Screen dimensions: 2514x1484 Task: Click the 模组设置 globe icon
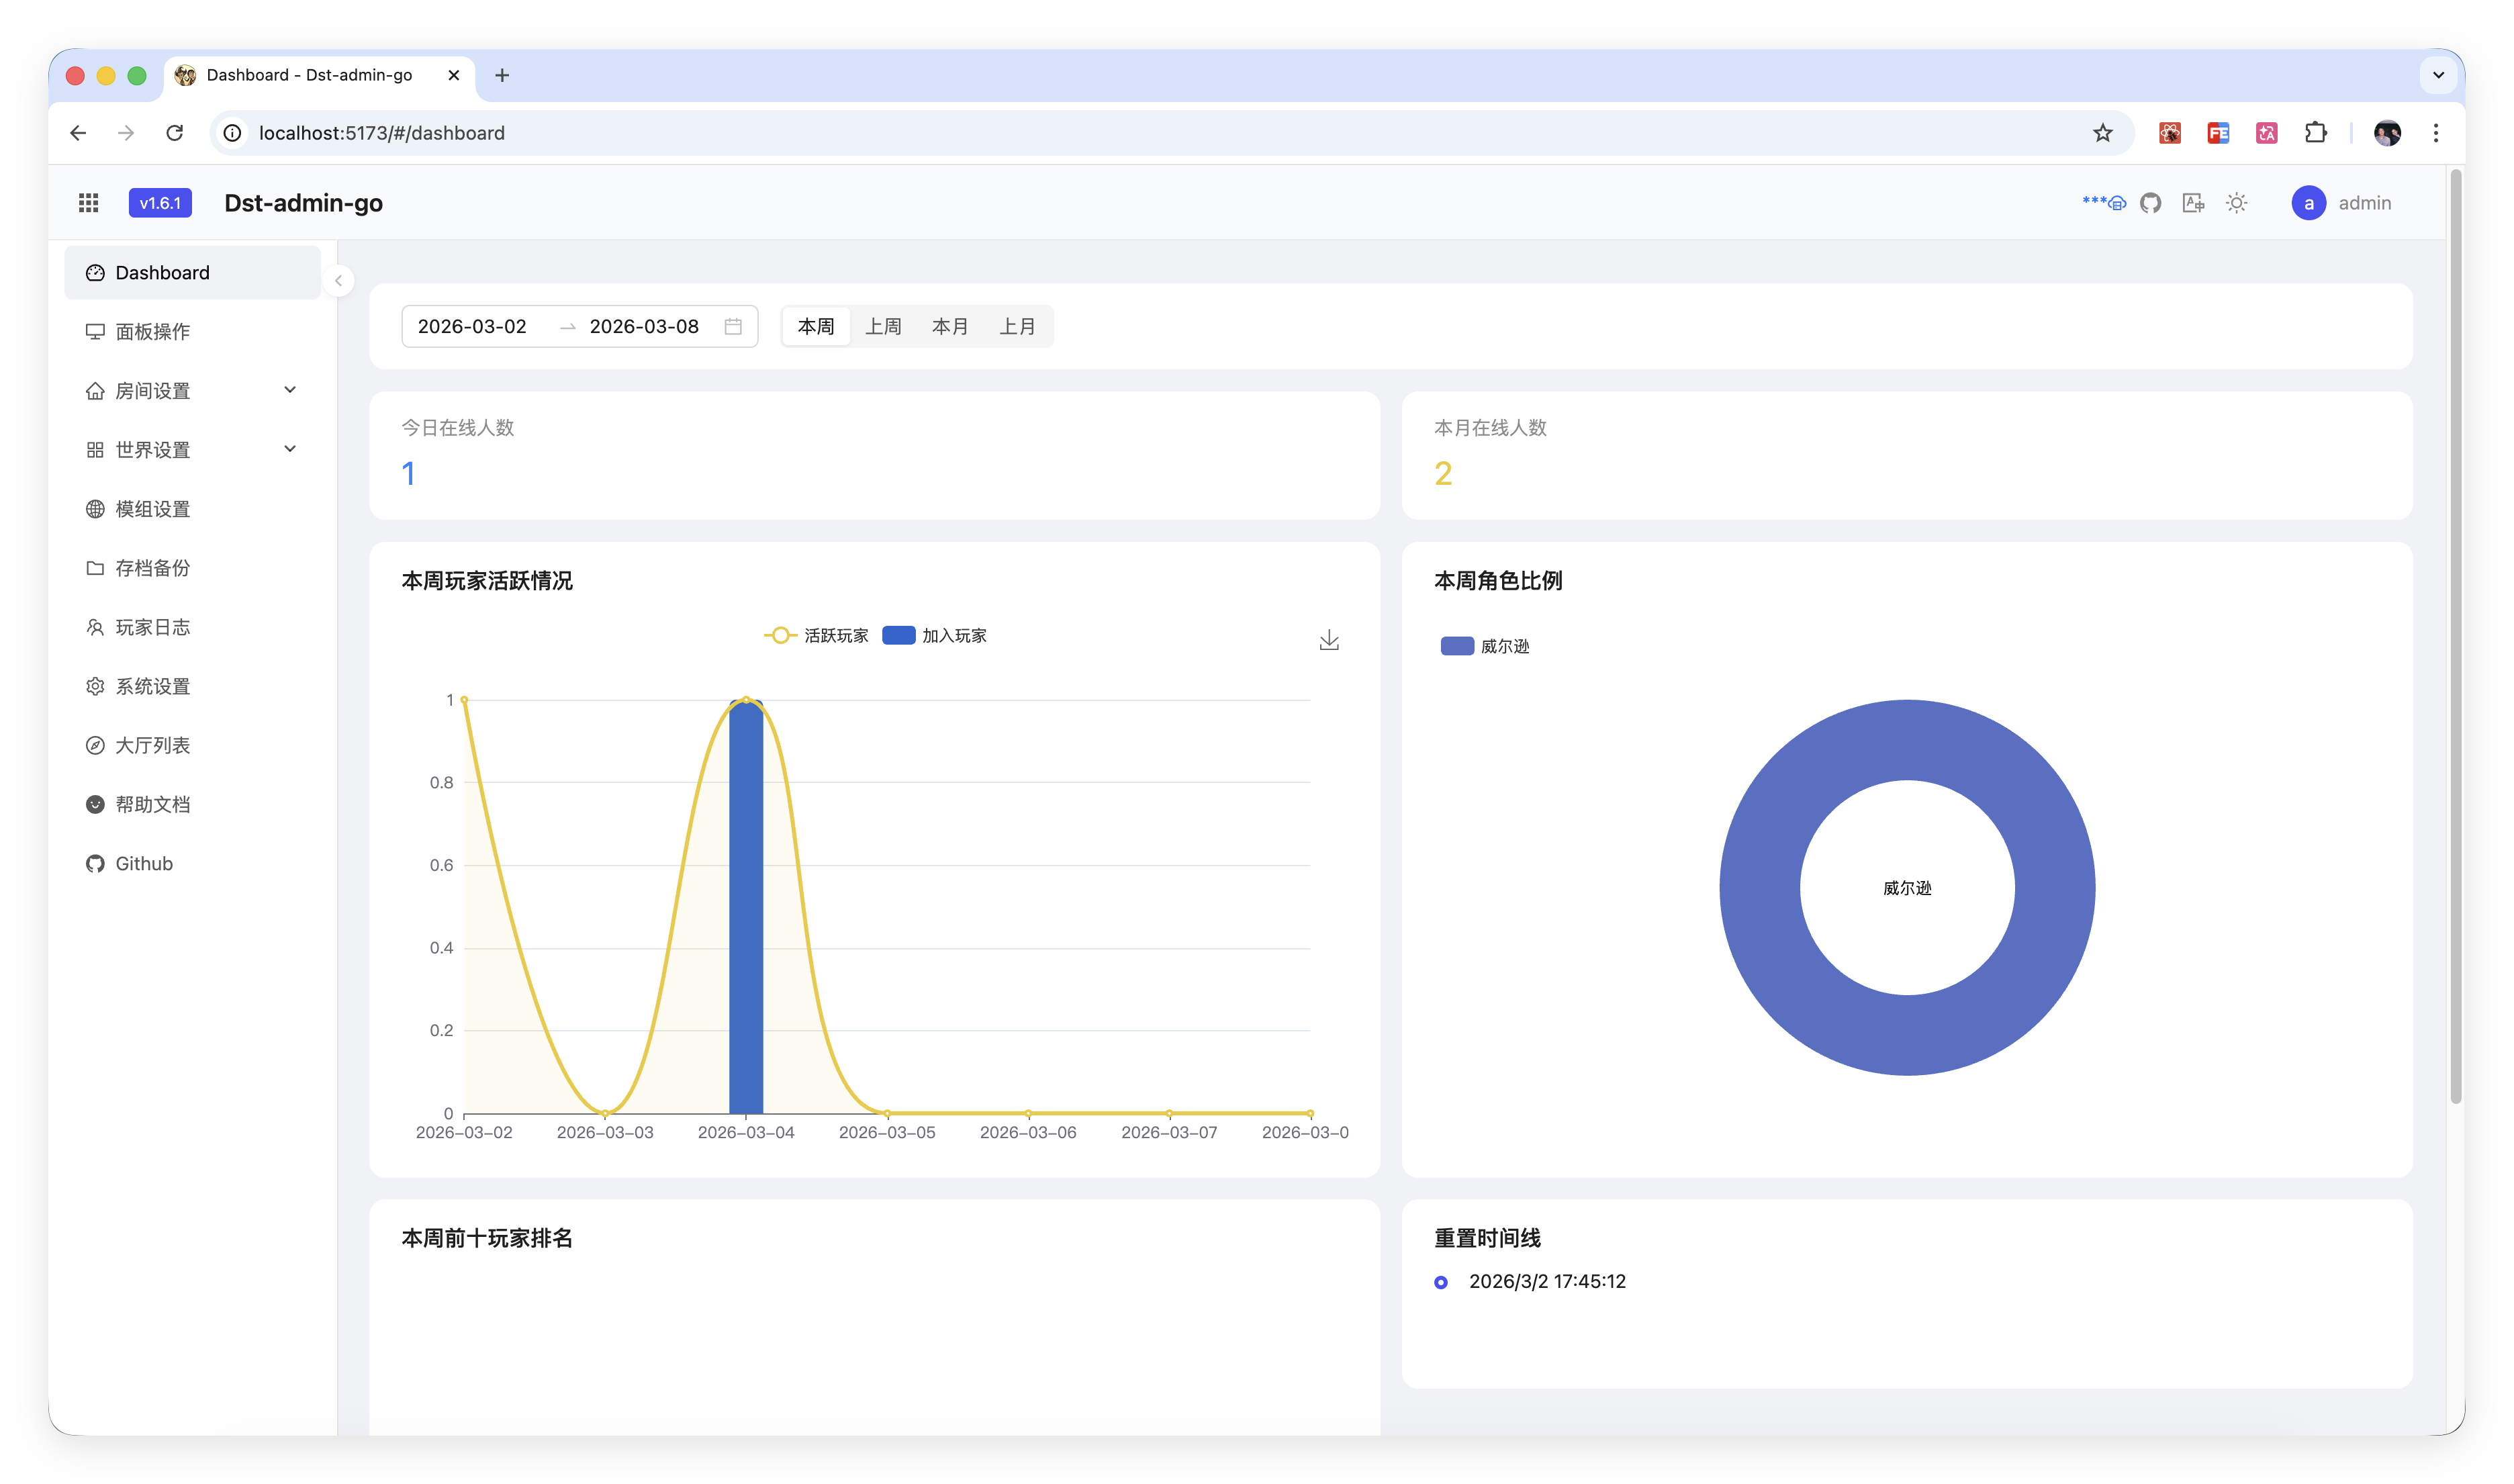[x=95, y=509]
